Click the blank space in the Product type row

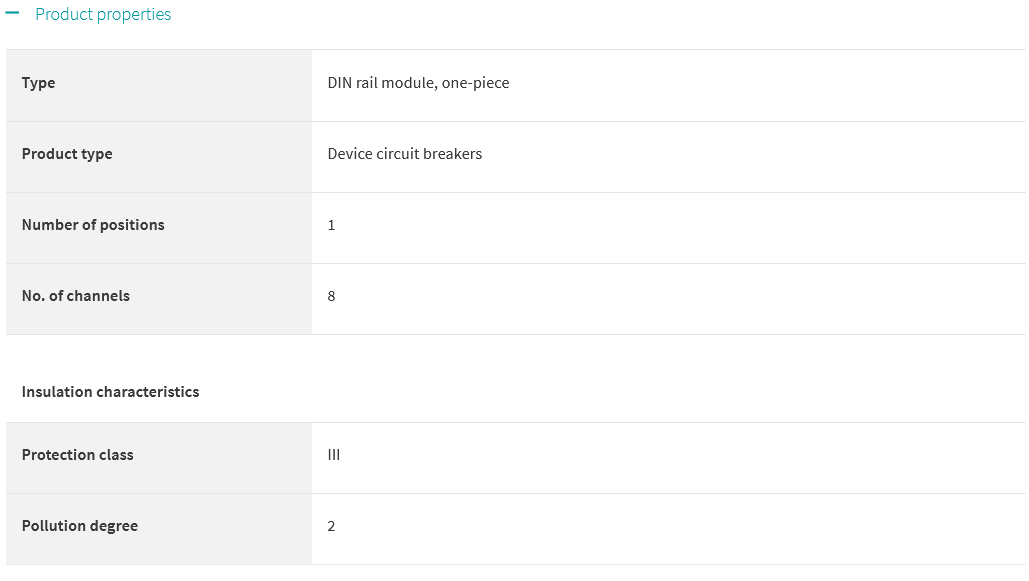point(753,157)
